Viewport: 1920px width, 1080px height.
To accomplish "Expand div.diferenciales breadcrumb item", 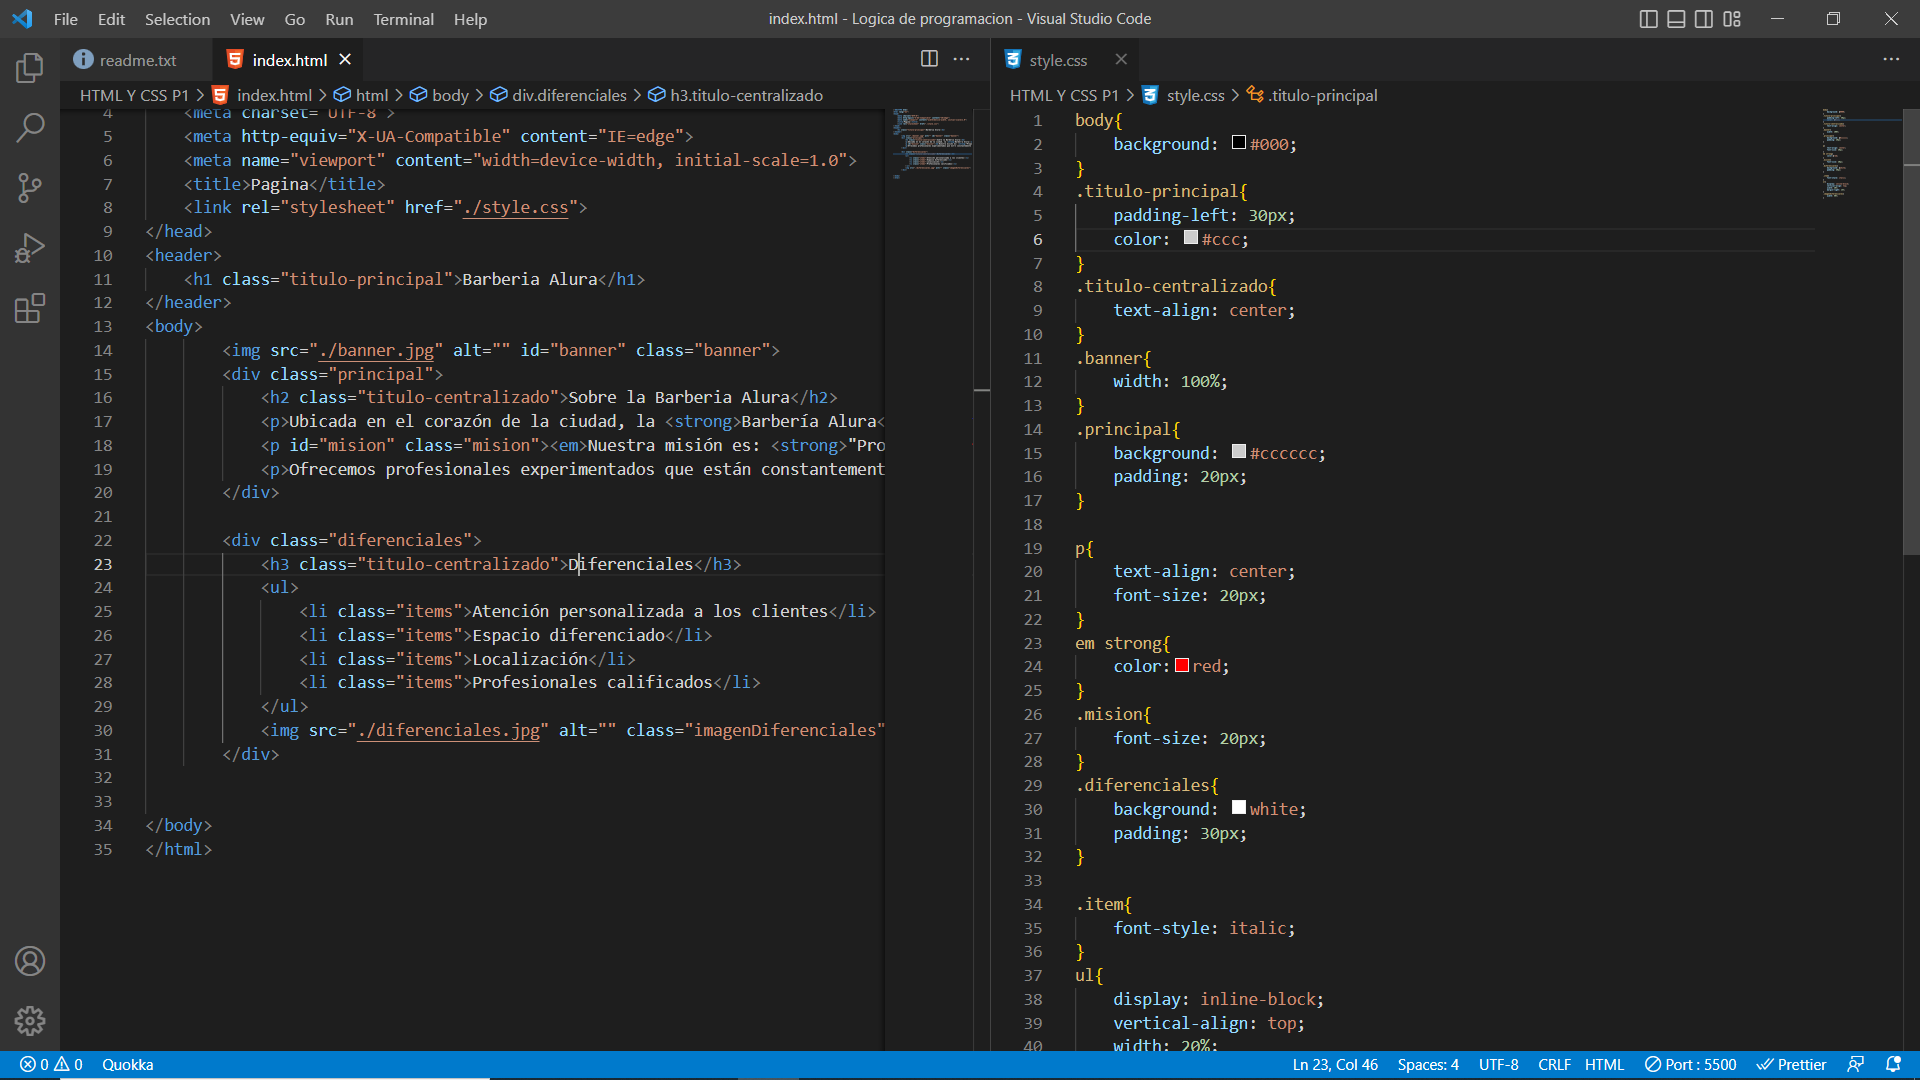I will 558,95.
